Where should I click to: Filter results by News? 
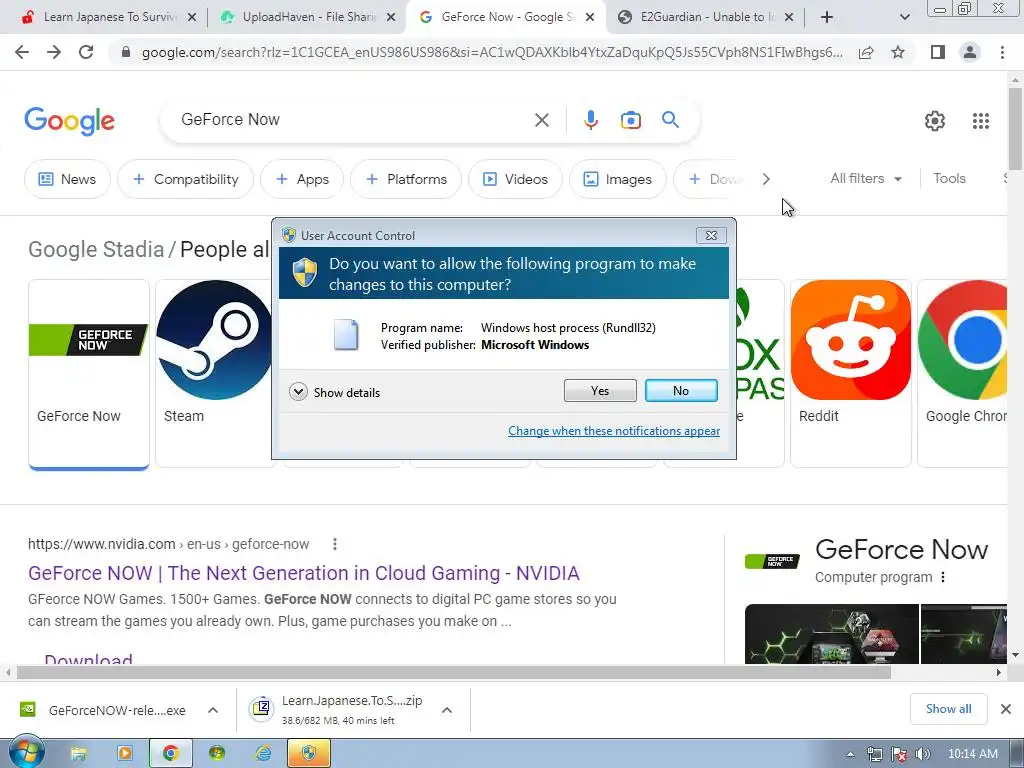pos(67,179)
